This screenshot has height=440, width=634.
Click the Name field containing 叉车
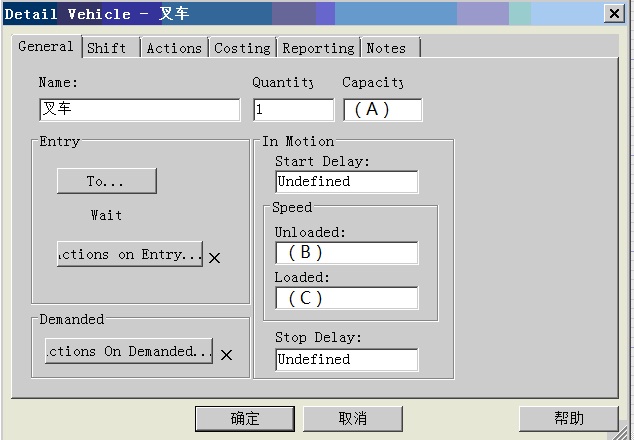(140, 110)
